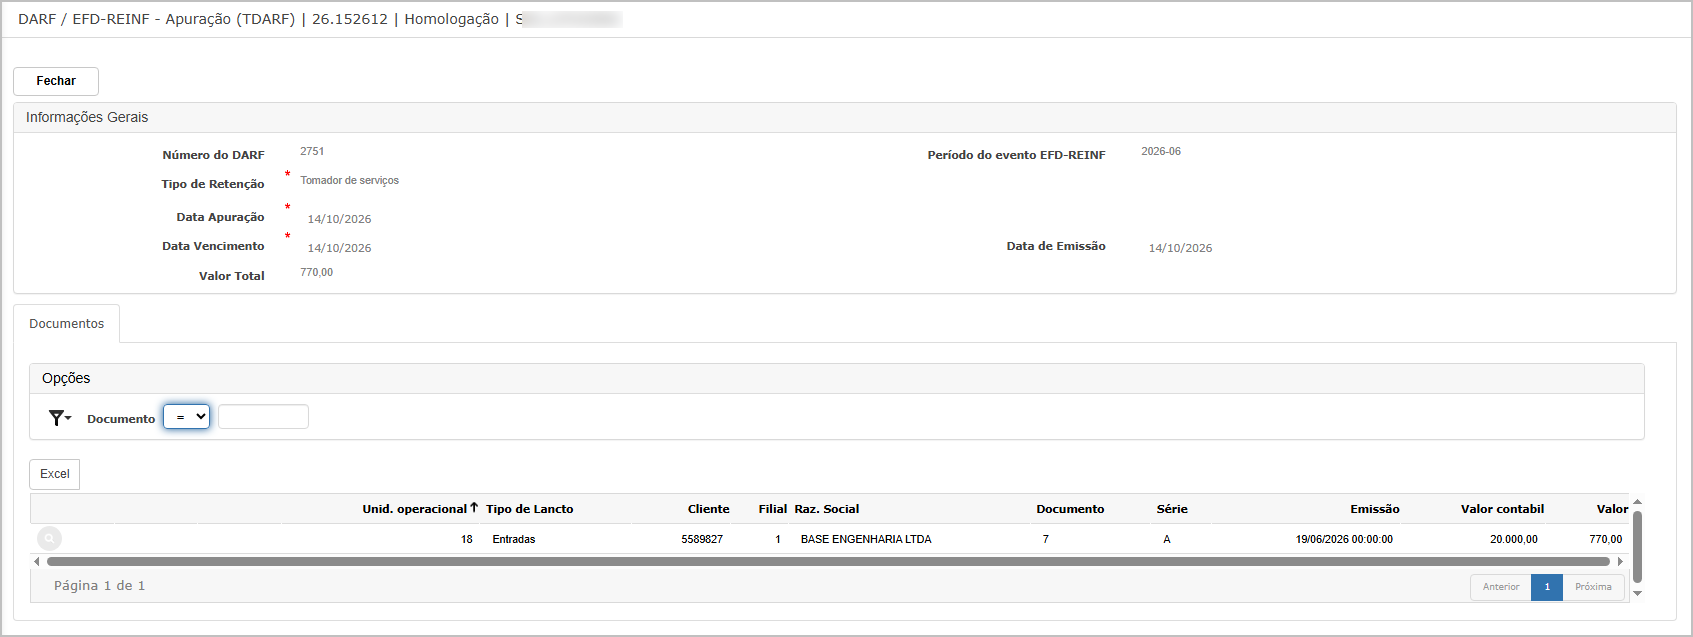Click the Tomador de serviços value
This screenshot has width=1693, height=637.
(x=349, y=181)
